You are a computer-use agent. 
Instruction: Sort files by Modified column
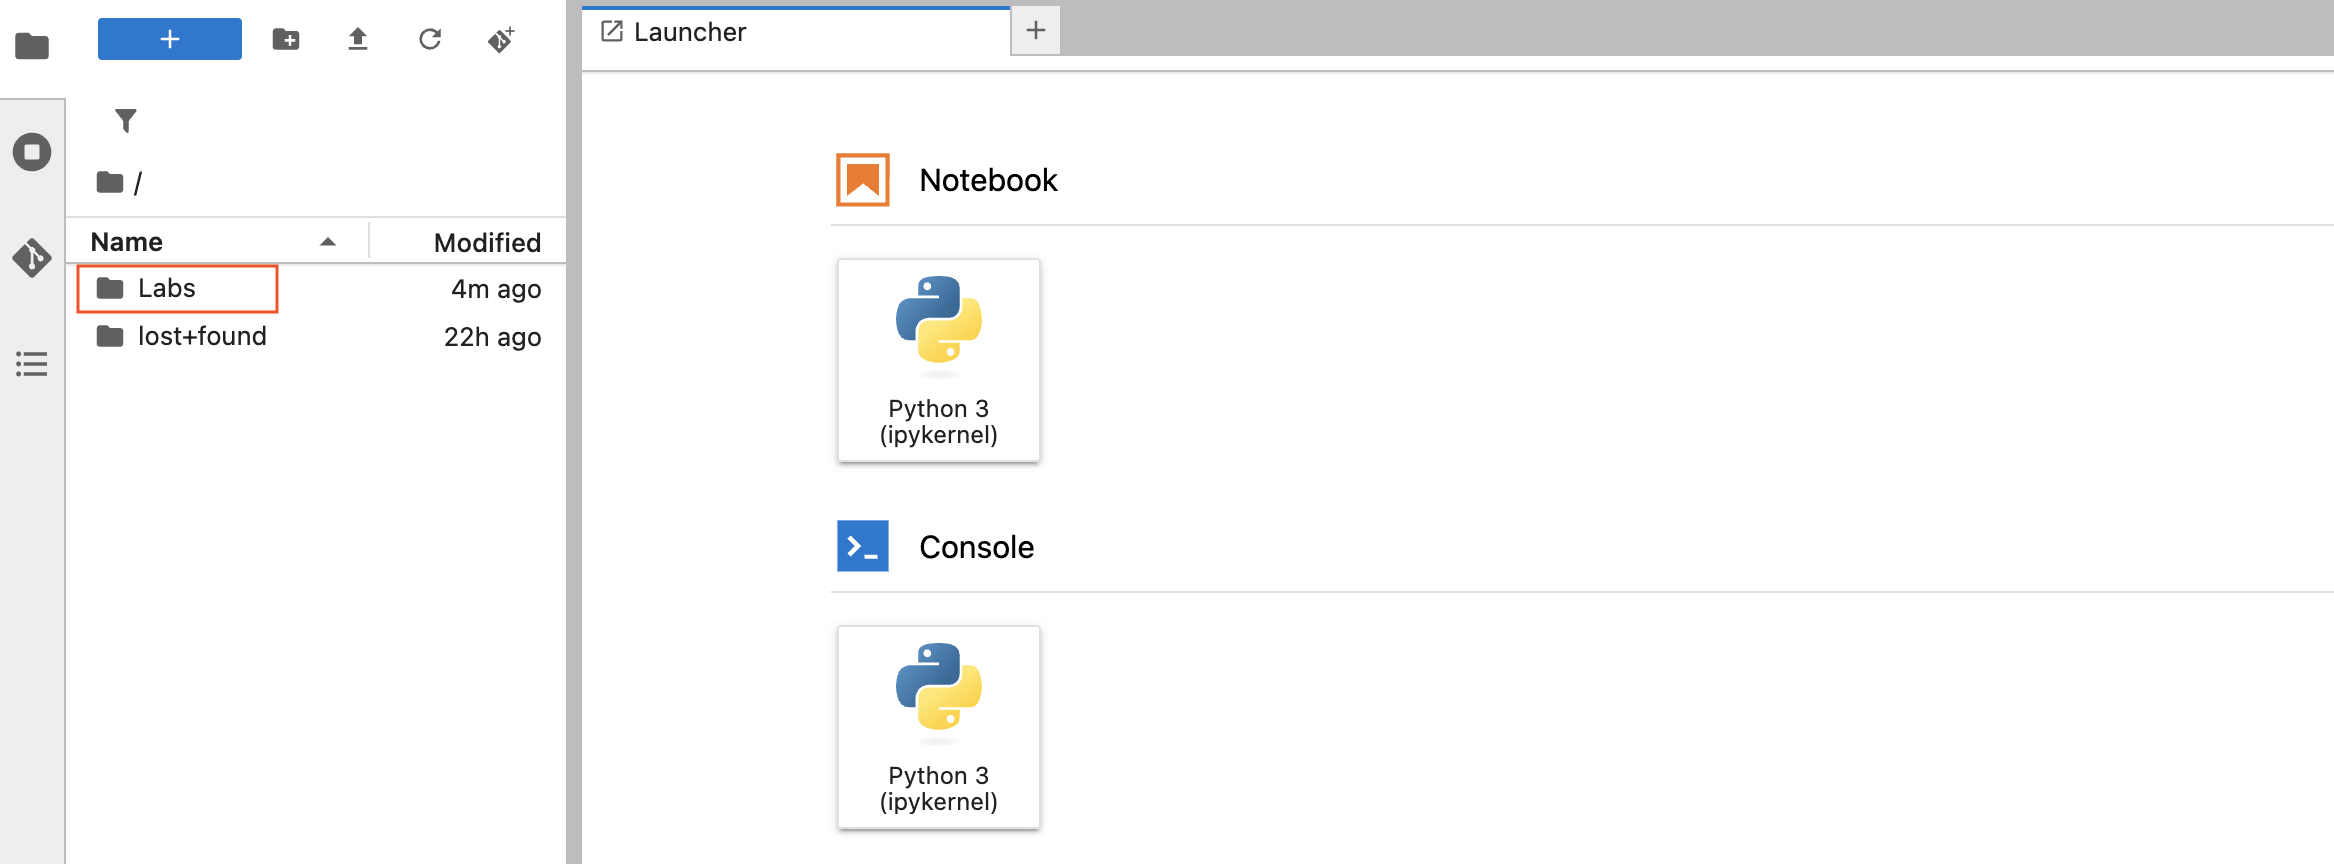(x=487, y=242)
